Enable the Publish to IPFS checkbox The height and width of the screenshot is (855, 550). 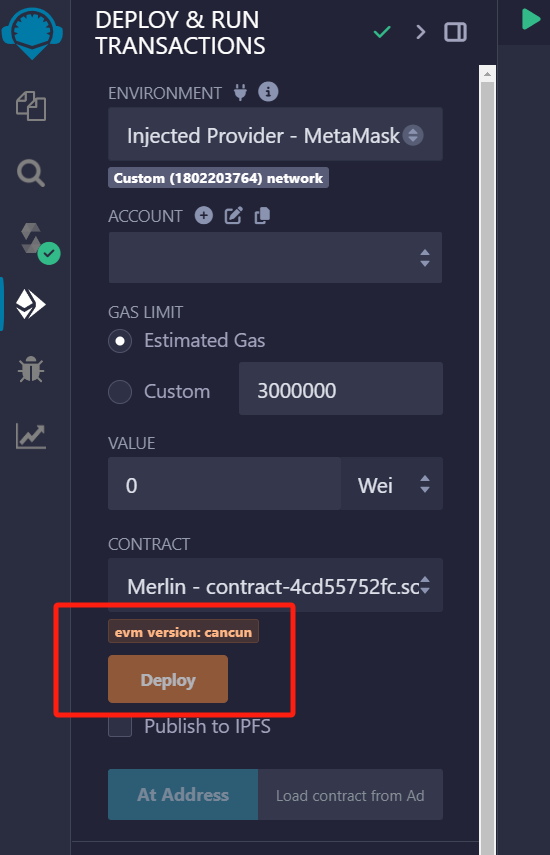pos(120,726)
